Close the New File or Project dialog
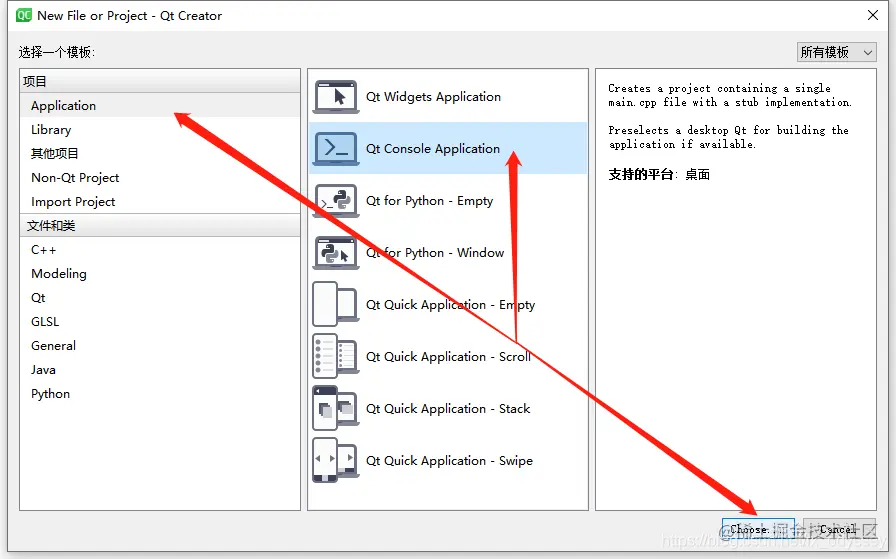 point(873,15)
